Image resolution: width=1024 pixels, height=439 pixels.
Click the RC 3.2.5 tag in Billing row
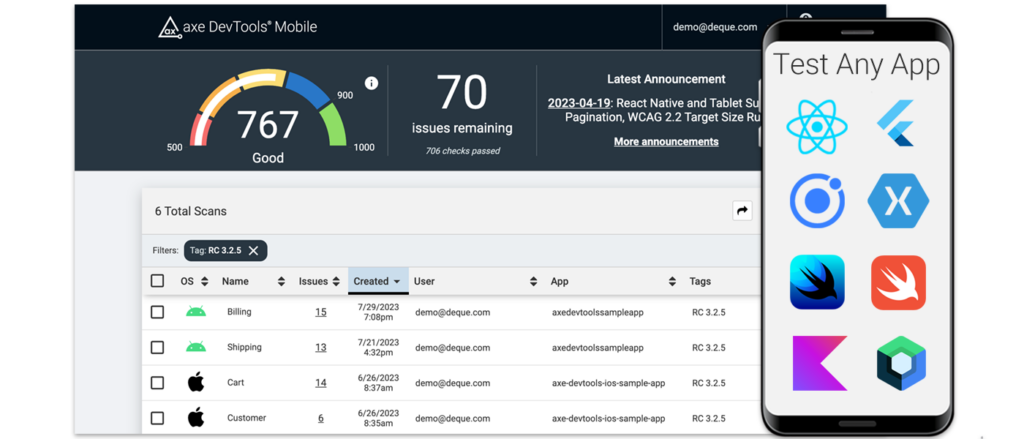point(709,312)
